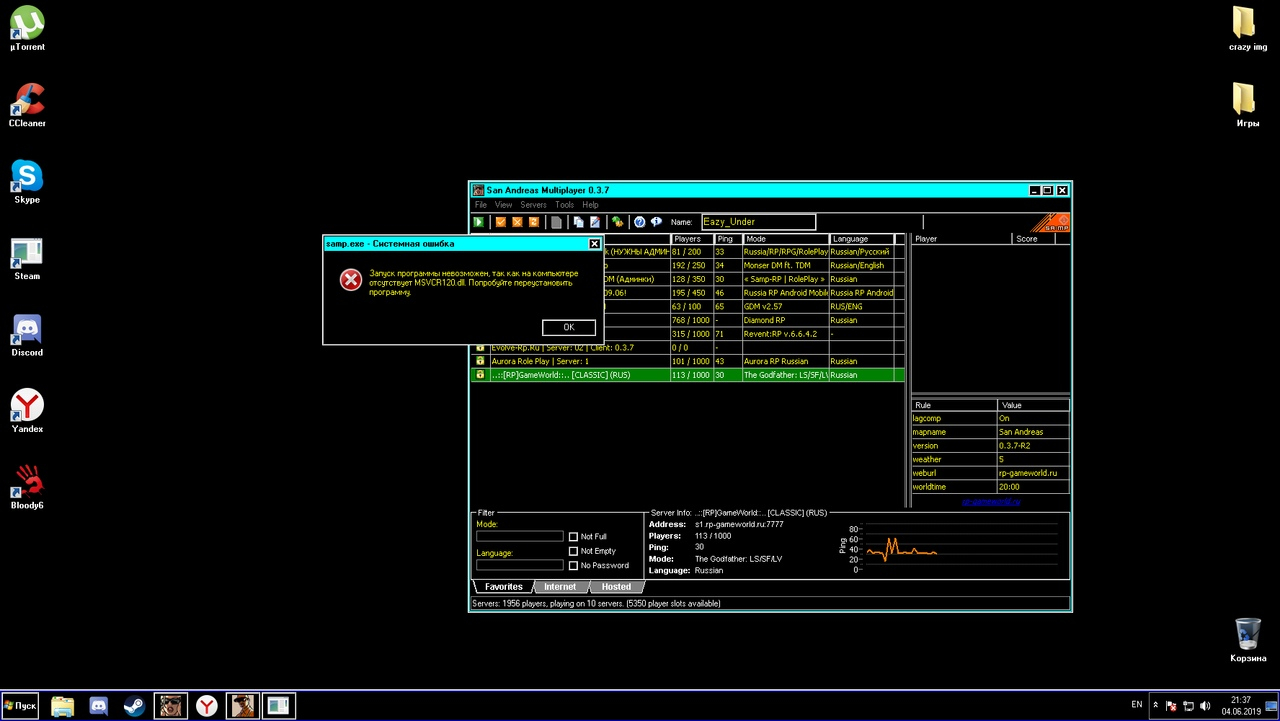
Task: Click the volume speaker tray icon
Action: coord(1204,706)
